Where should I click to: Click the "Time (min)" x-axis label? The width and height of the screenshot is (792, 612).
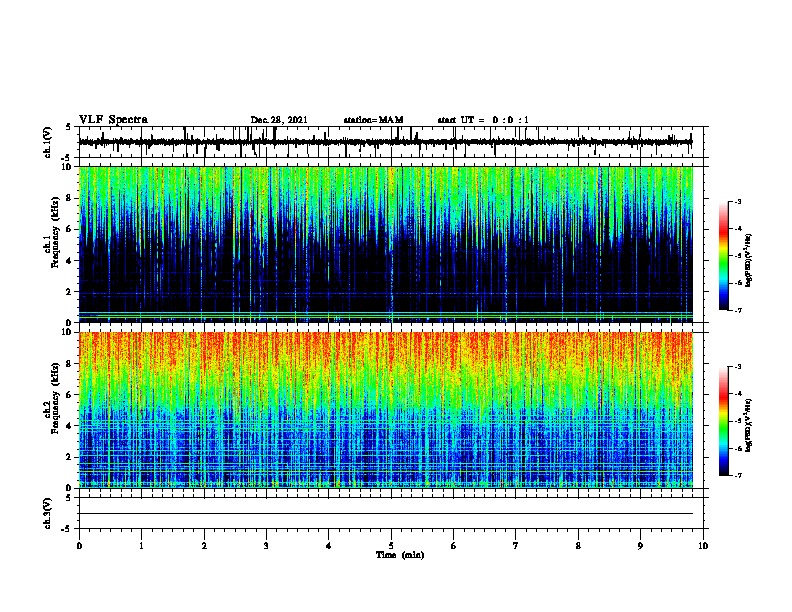[x=400, y=555]
